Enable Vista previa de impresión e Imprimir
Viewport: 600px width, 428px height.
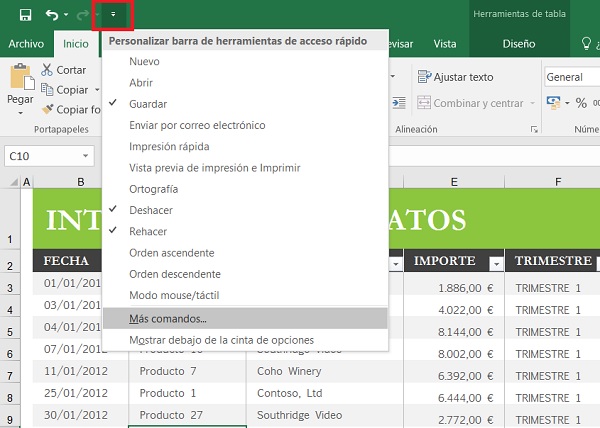click(x=245, y=168)
